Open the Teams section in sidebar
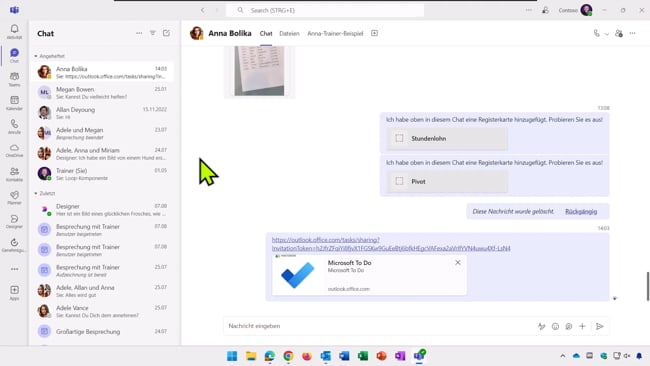The width and height of the screenshot is (650, 366). (x=15, y=79)
